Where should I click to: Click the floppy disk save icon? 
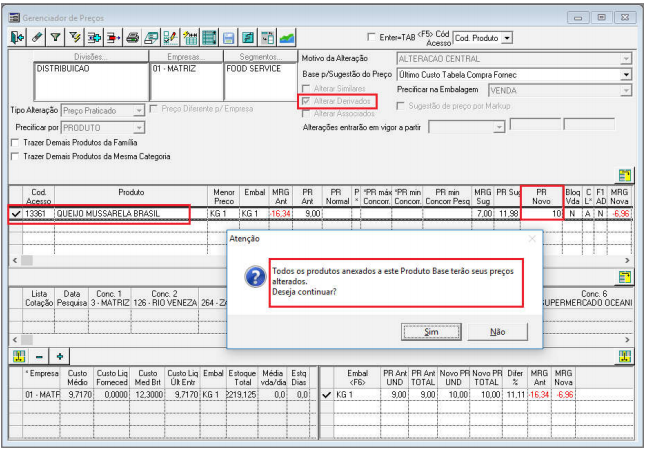[x=228, y=38]
